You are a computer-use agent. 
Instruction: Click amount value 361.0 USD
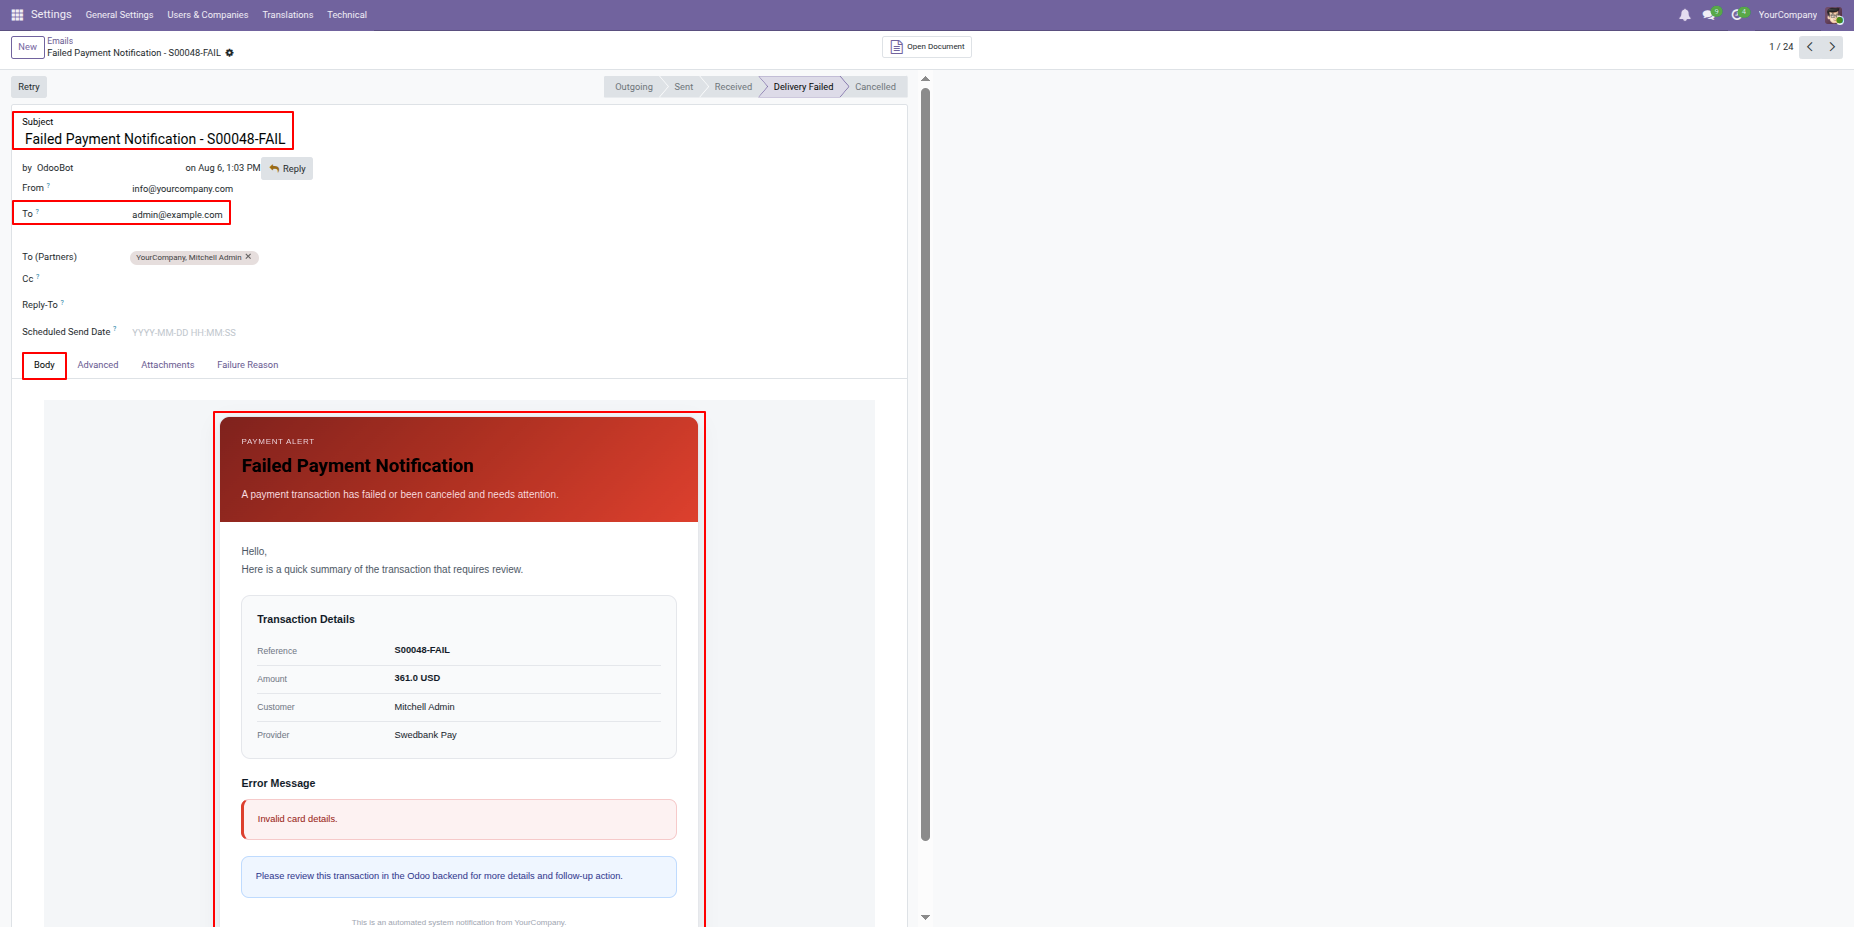[x=417, y=678]
